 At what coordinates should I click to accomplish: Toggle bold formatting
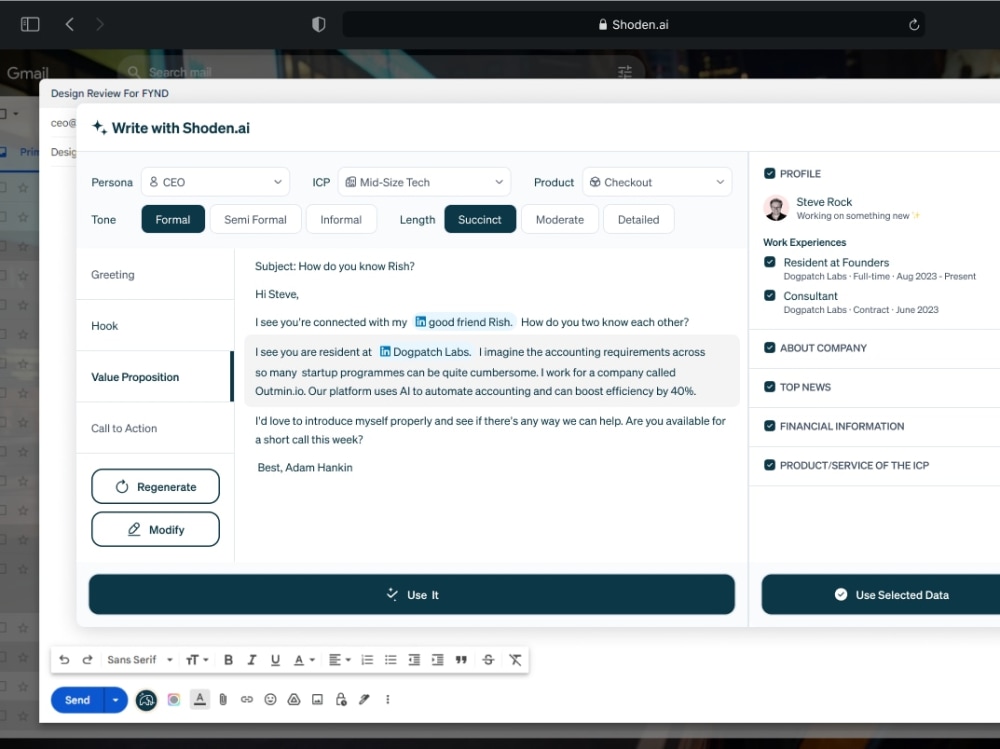coord(228,660)
